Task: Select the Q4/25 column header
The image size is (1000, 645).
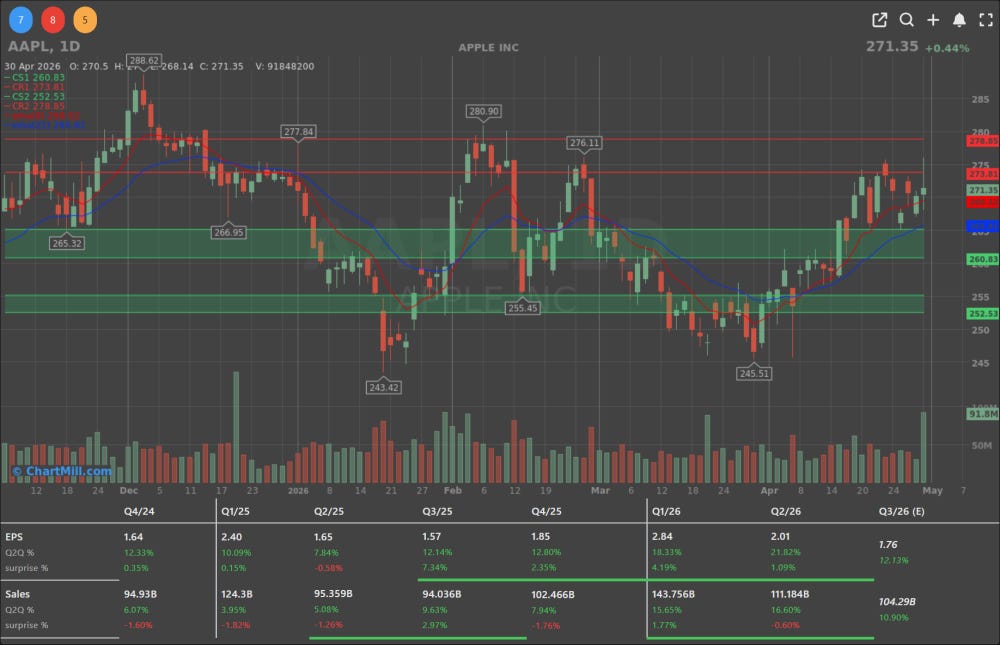Action: point(547,512)
